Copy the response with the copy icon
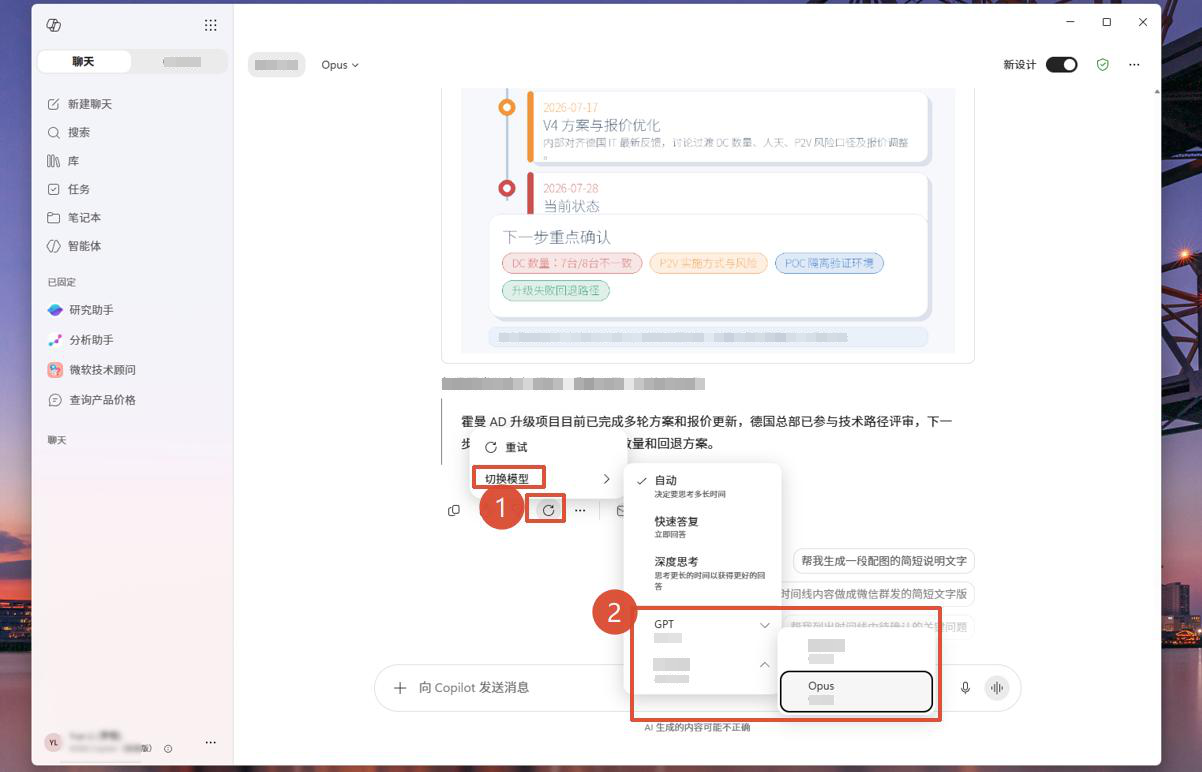 (454, 510)
